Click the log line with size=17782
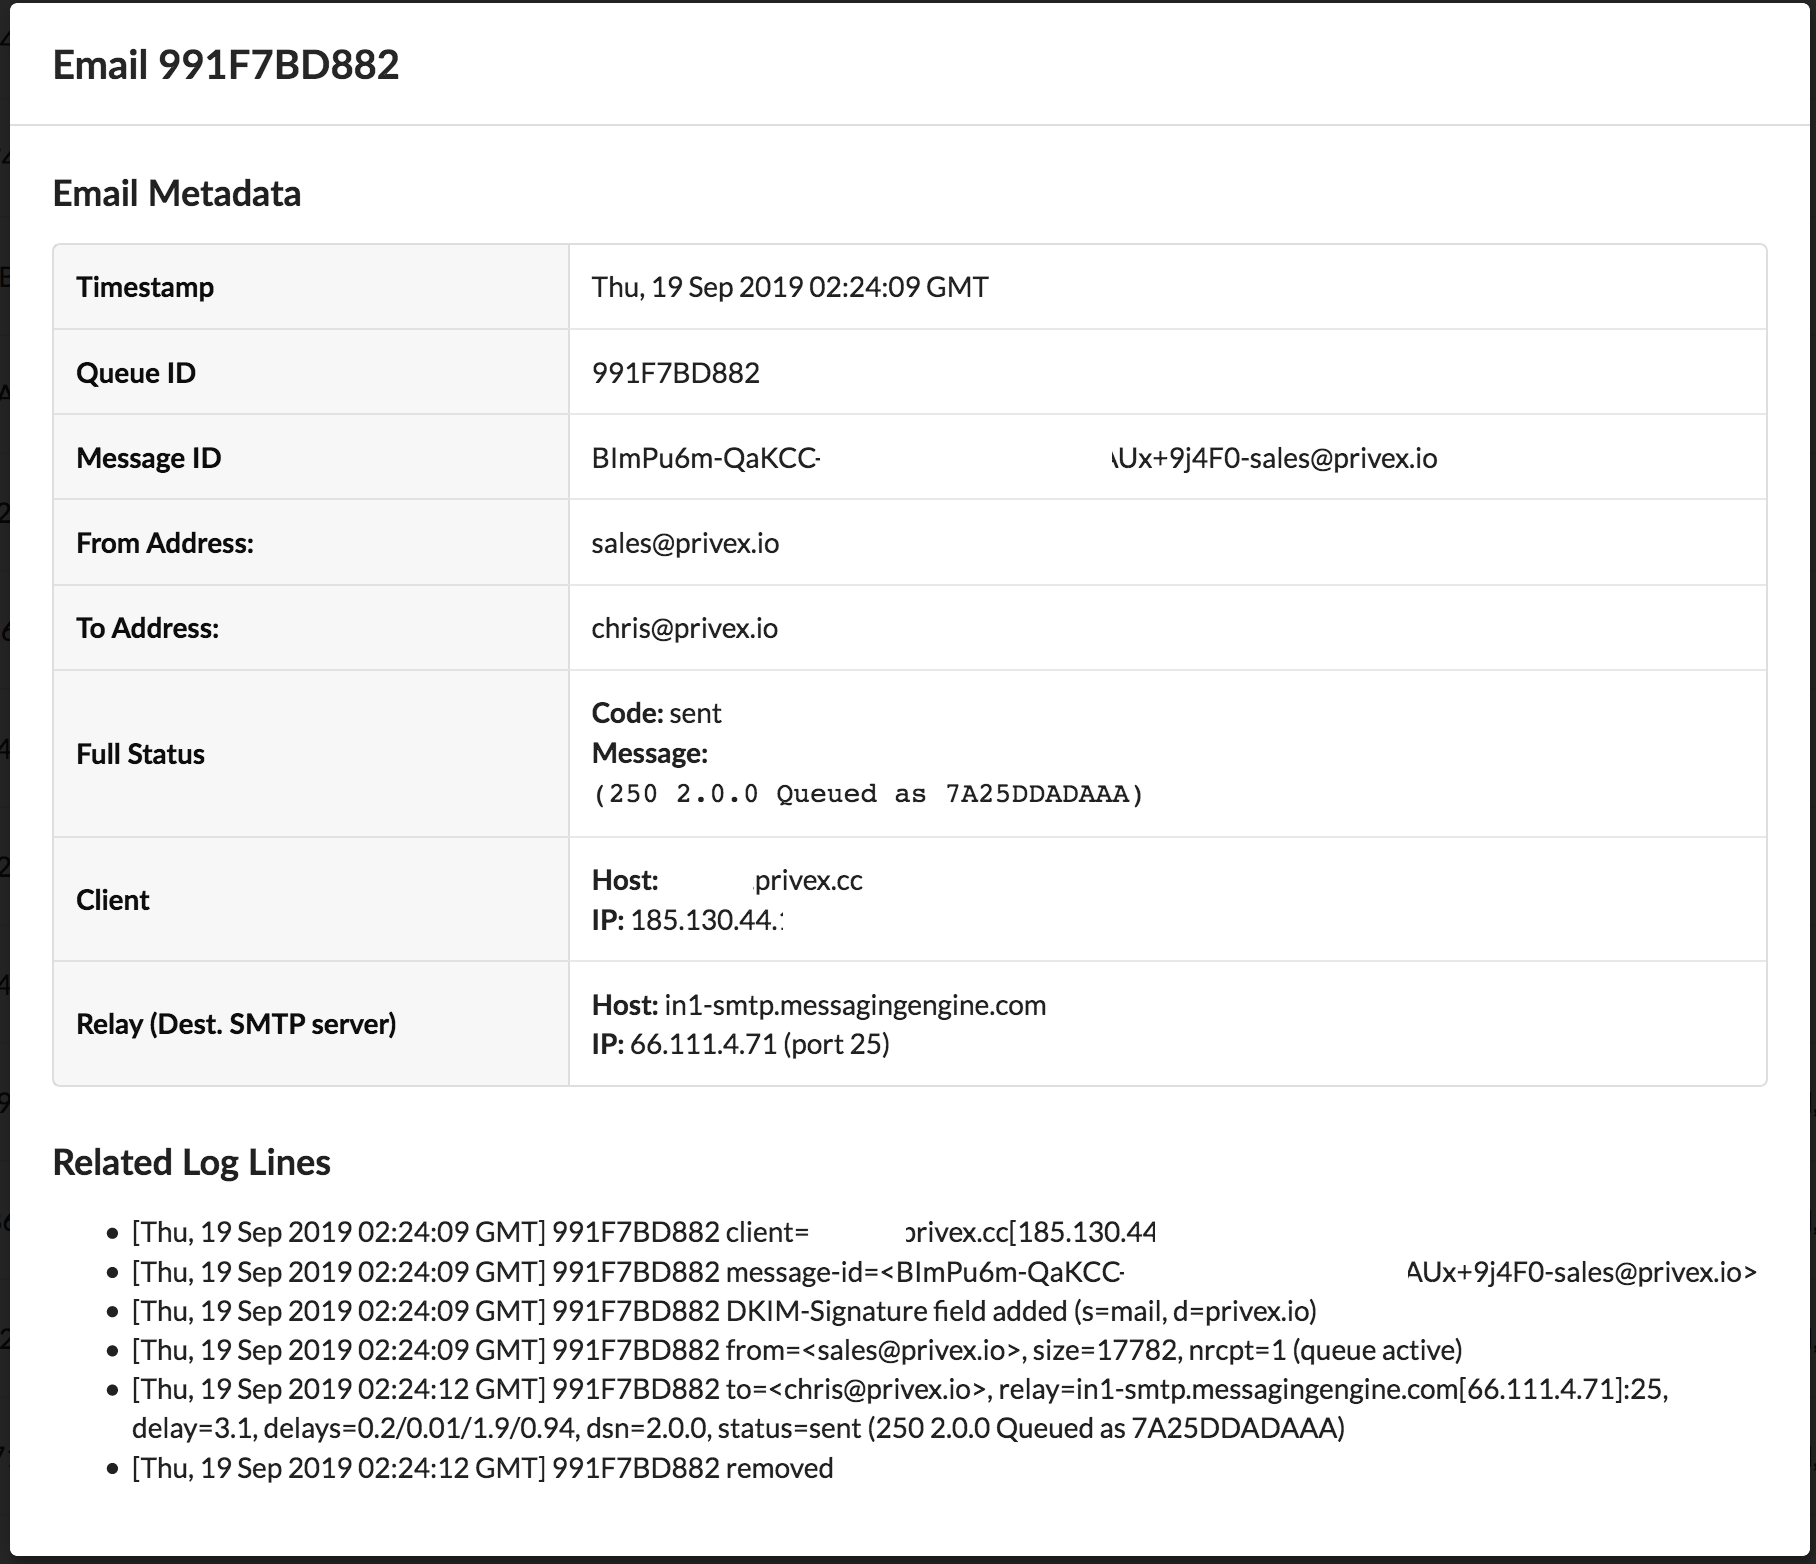The image size is (1816, 1564). click(x=797, y=1350)
